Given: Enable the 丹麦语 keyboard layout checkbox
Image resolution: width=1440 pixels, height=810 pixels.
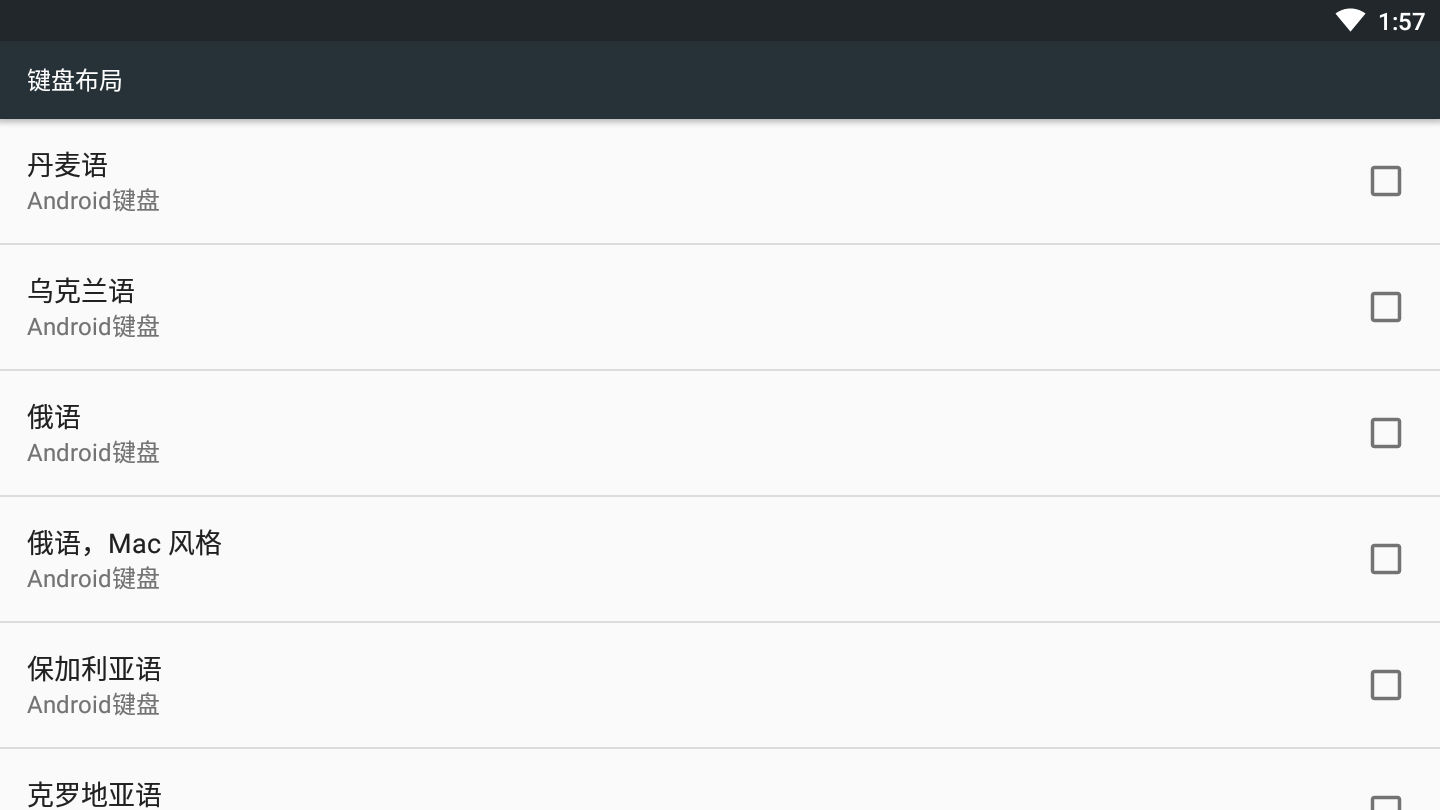Looking at the screenshot, I should click(1385, 181).
